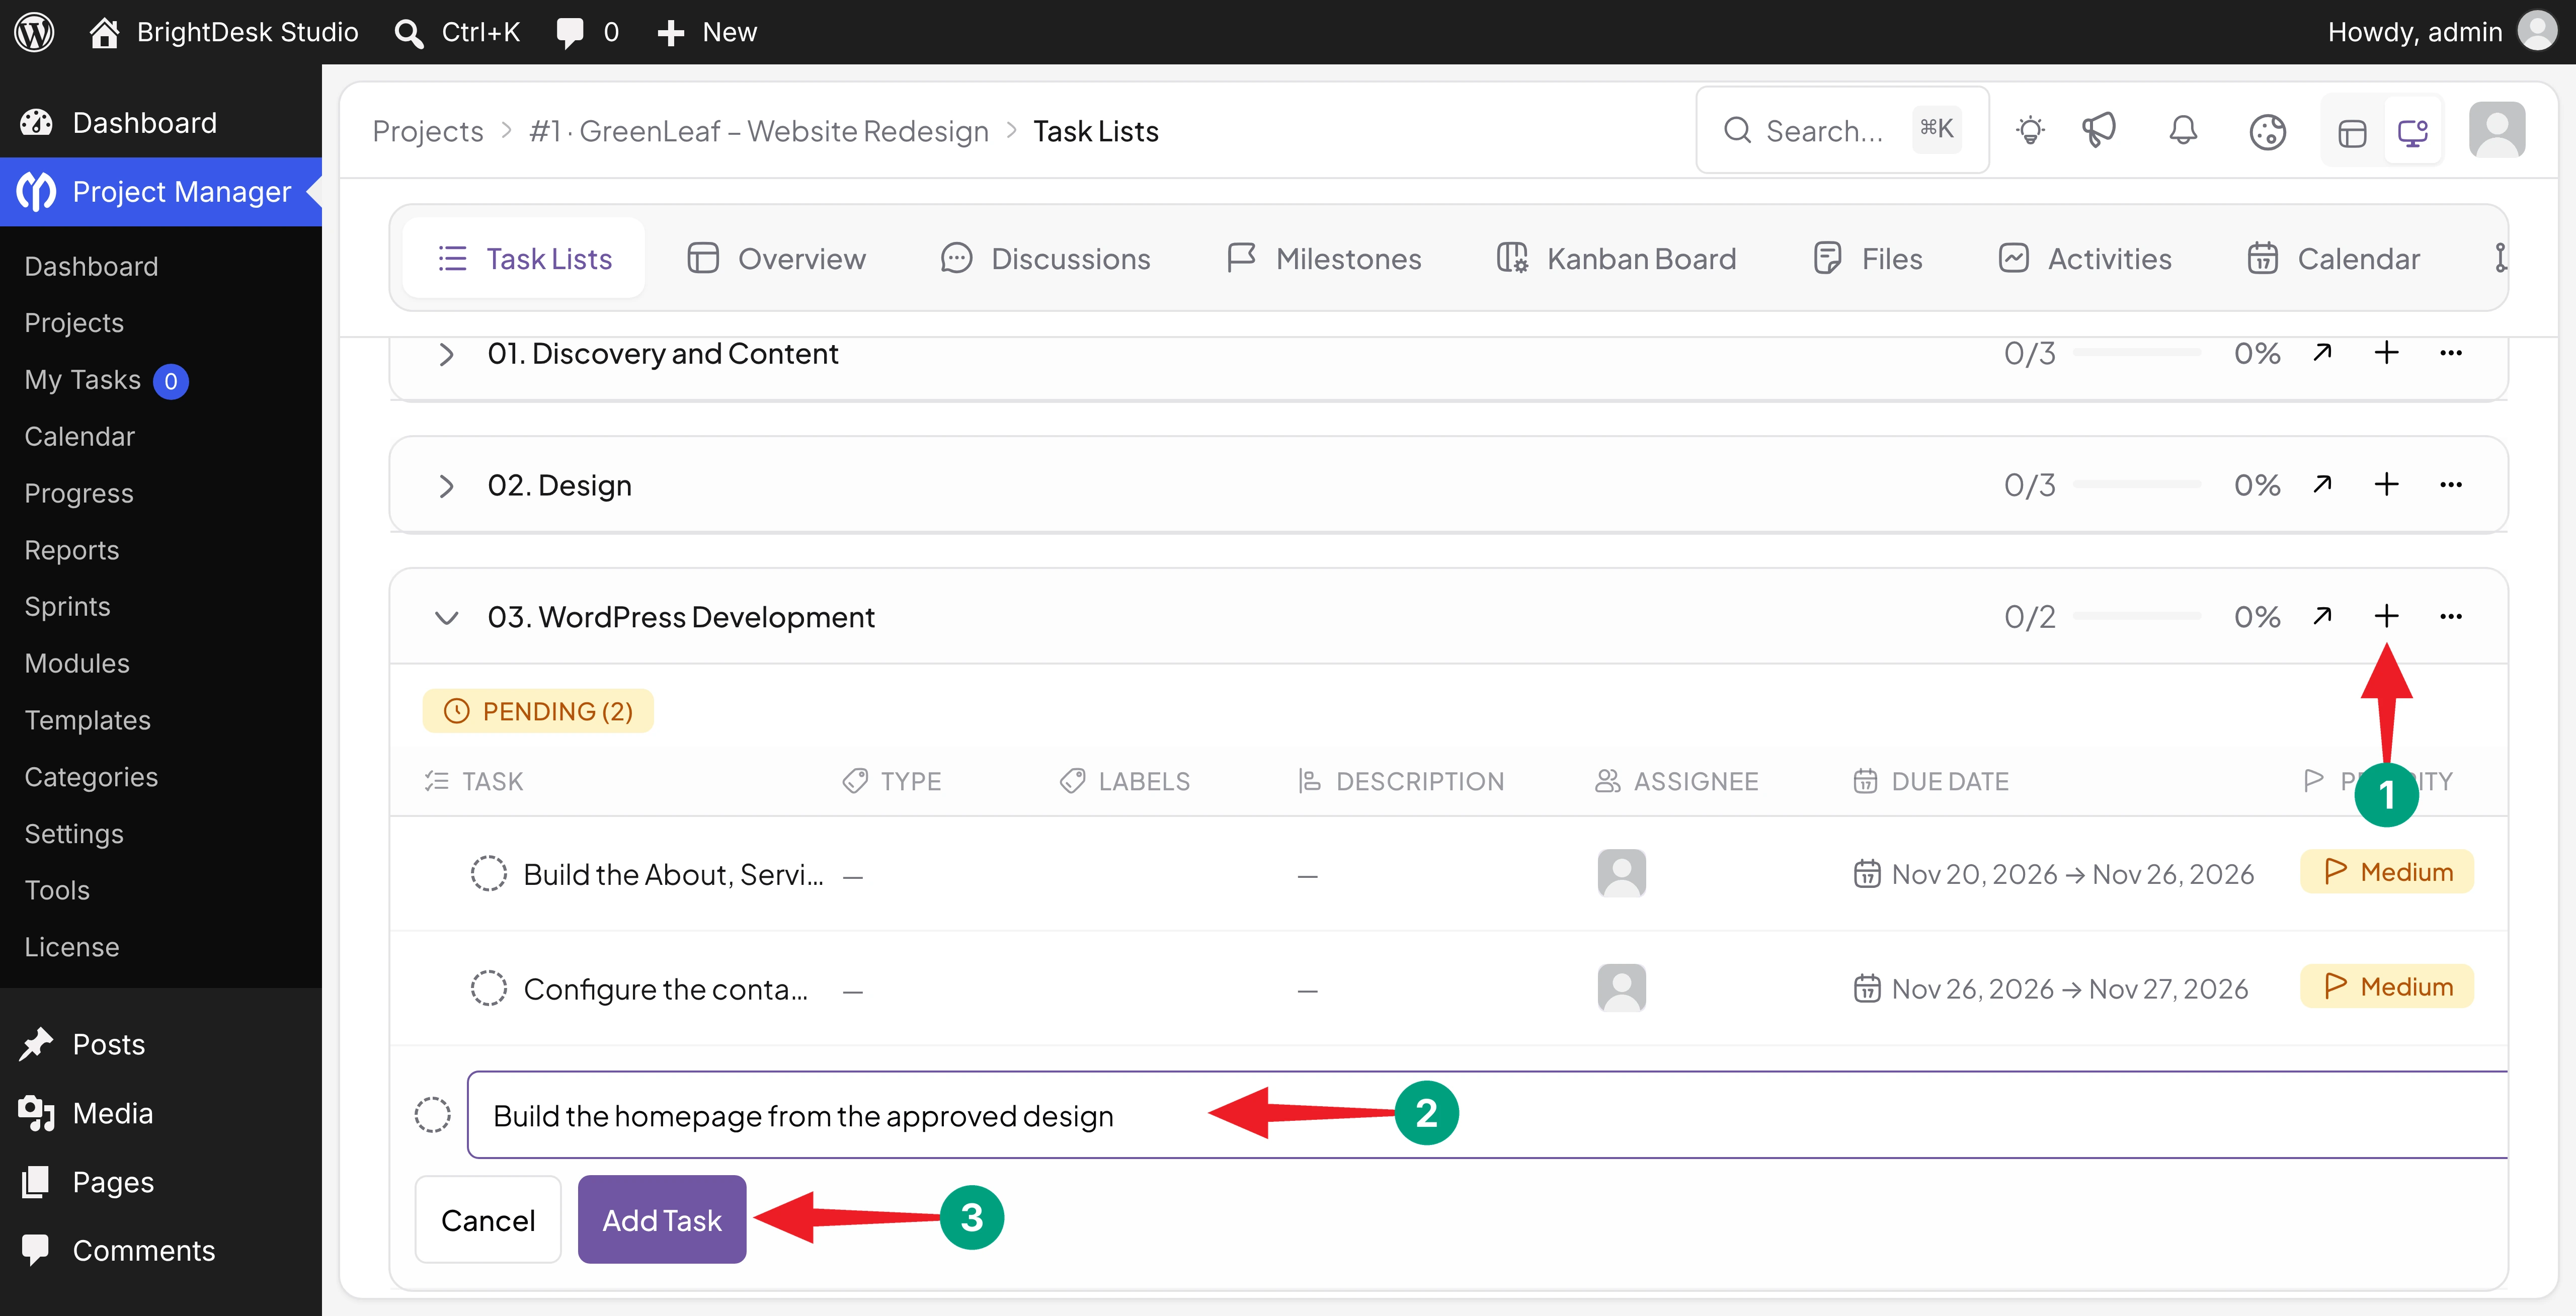Click the comments bubble in admin bar
Screen dimensions: 2576x1316
570,32
